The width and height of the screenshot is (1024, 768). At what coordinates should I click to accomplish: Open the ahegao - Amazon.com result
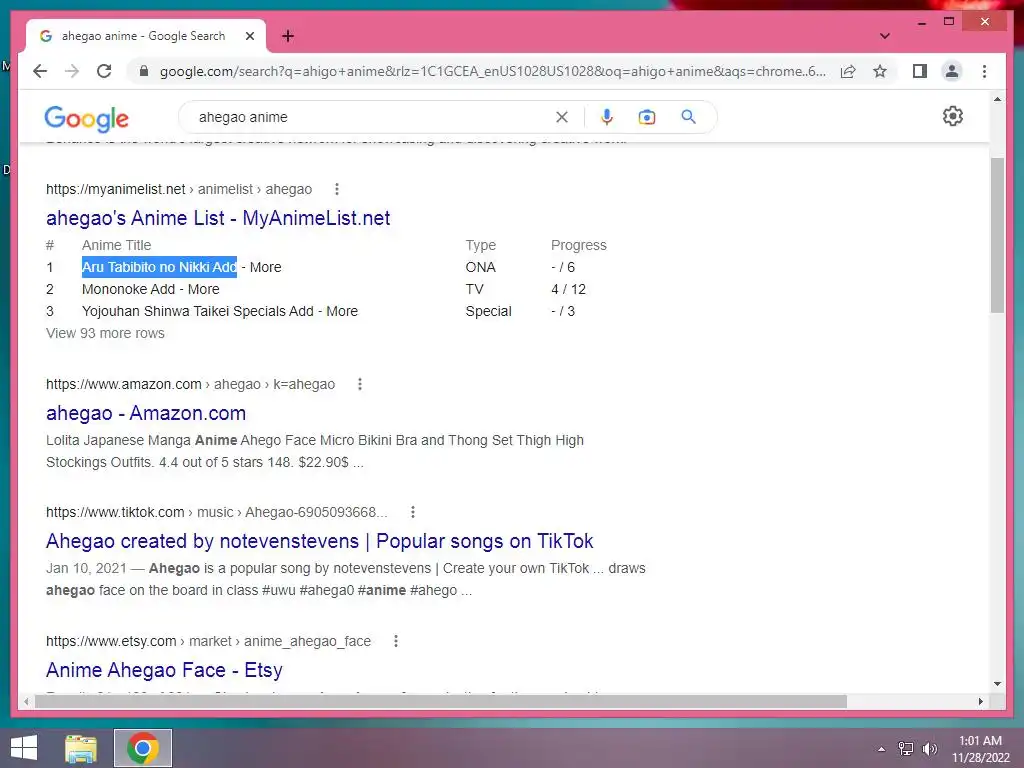[146, 413]
